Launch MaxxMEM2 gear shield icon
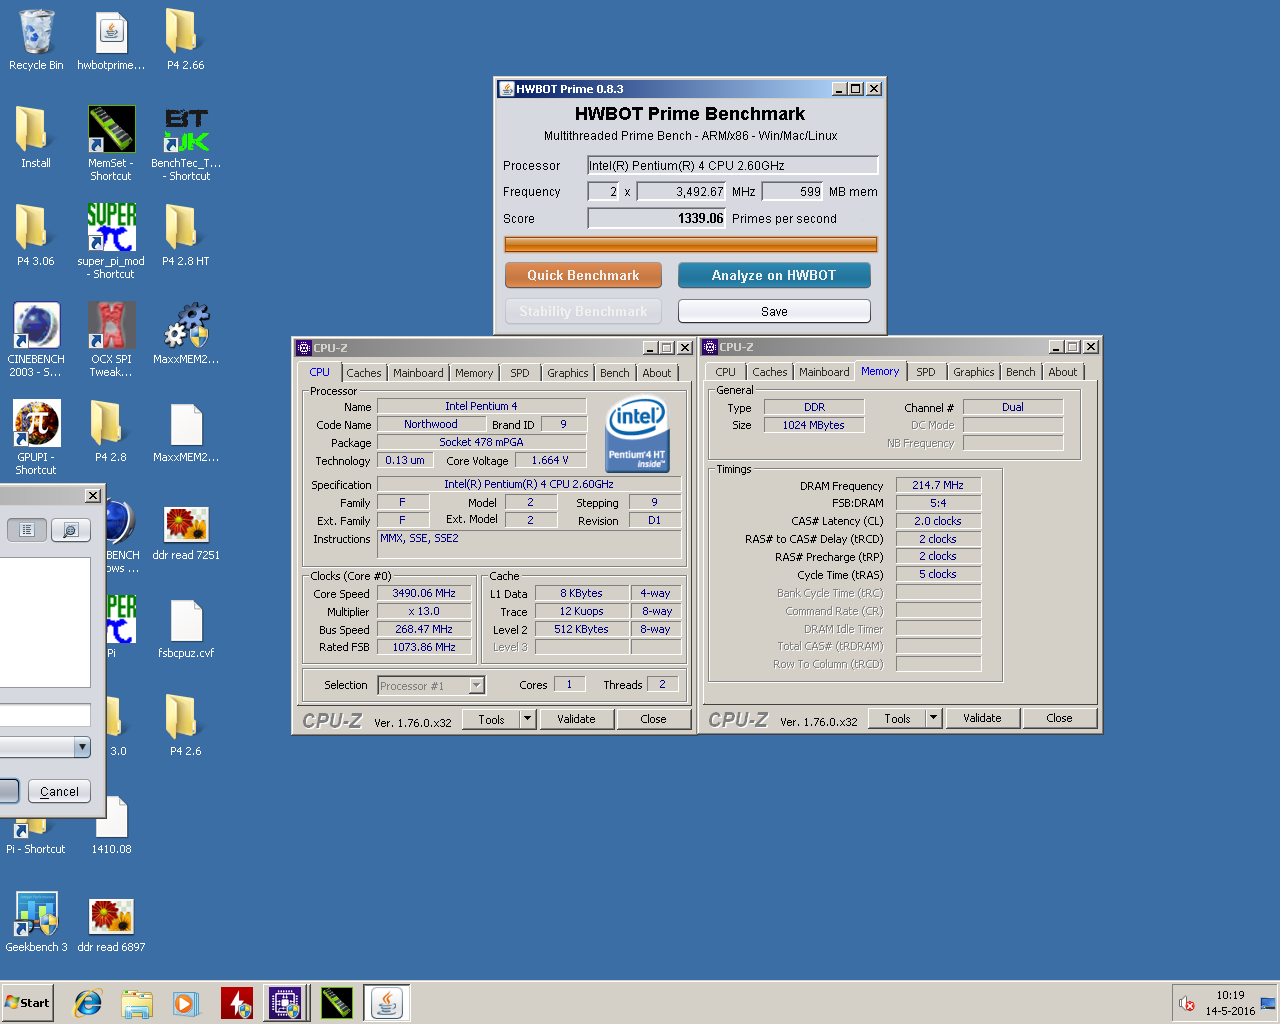 tap(186, 334)
